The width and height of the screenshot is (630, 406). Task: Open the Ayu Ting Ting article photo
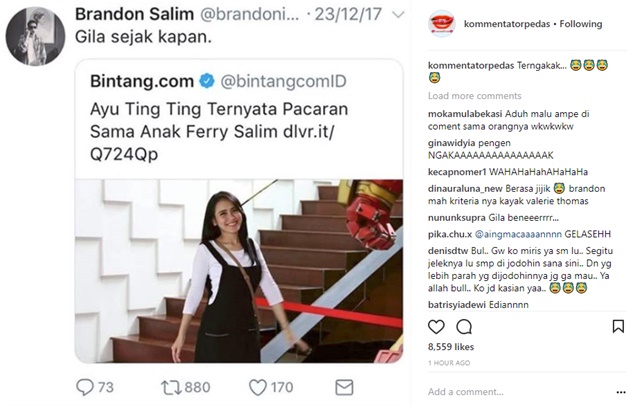pyautogui.click(x=239, y=271)
